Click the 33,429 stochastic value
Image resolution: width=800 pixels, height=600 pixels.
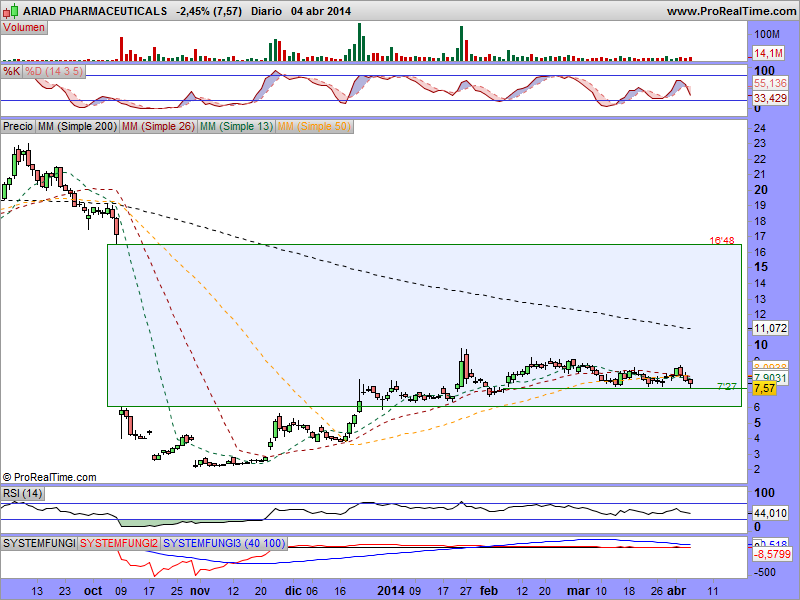[x=770, y=97]
